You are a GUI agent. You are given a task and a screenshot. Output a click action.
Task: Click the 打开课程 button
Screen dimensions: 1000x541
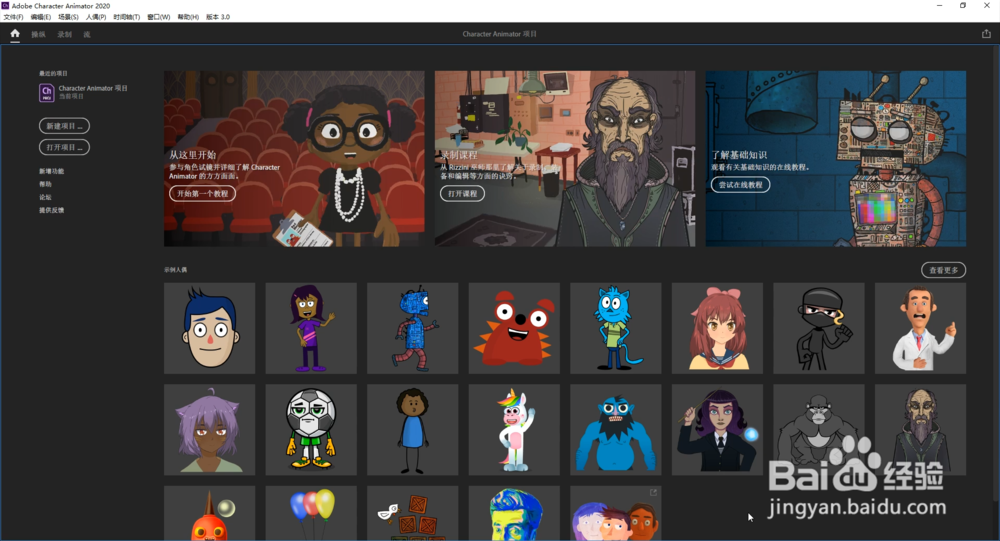(x=462, y=193)
